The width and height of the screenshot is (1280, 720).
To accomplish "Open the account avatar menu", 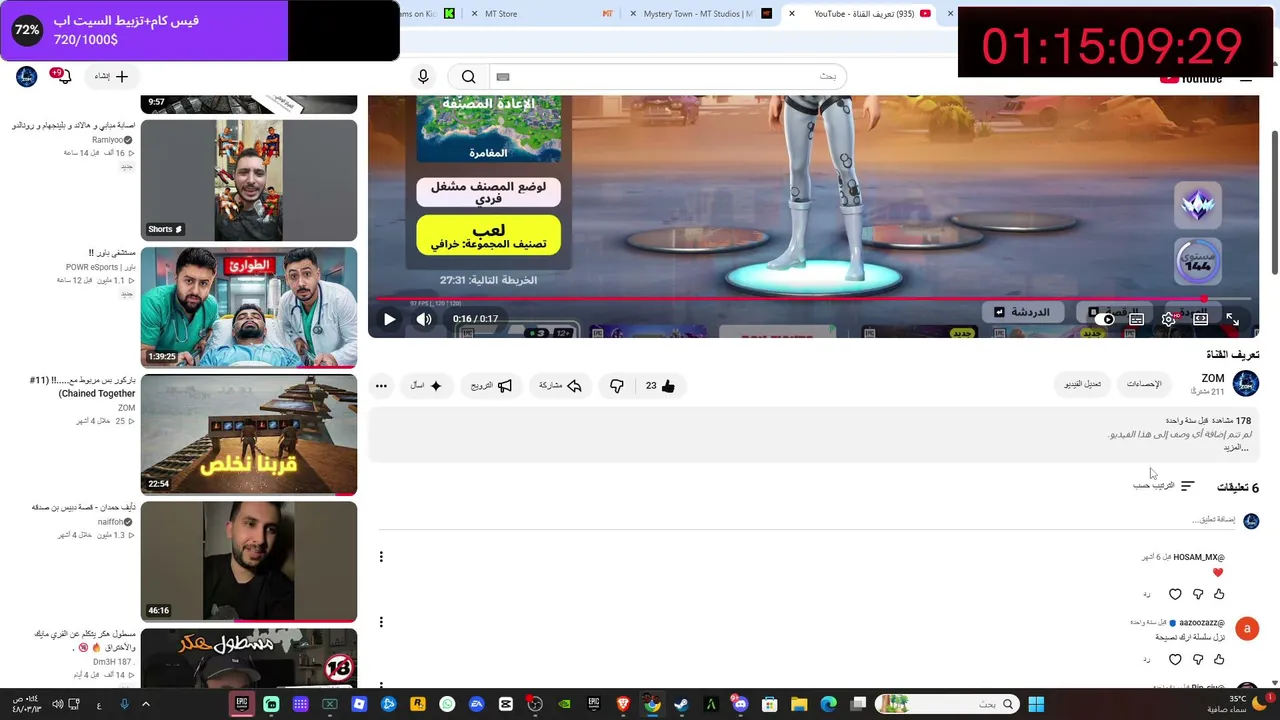I will coord(27,77).
